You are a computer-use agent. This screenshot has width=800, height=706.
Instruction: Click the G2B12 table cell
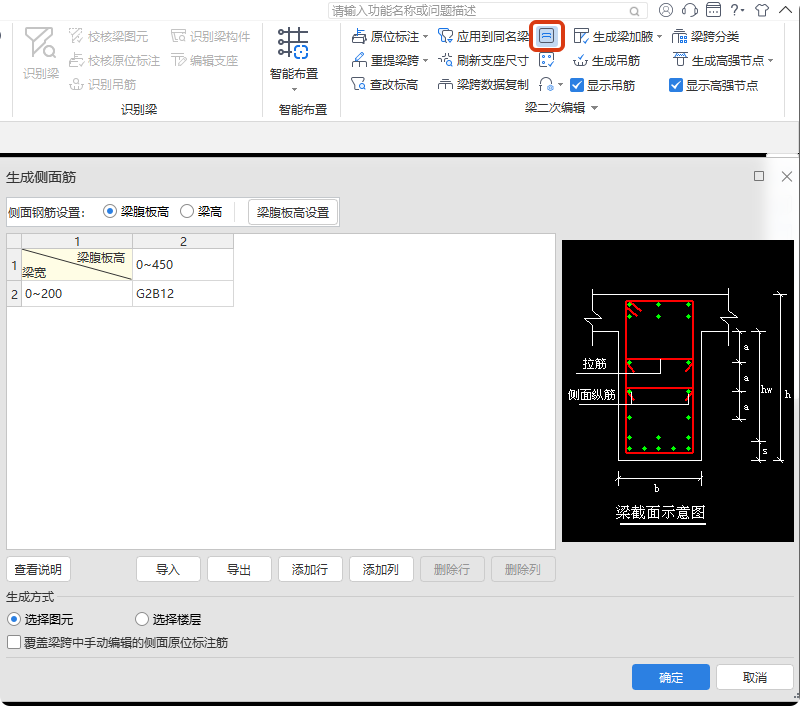[x=183, y=294]
